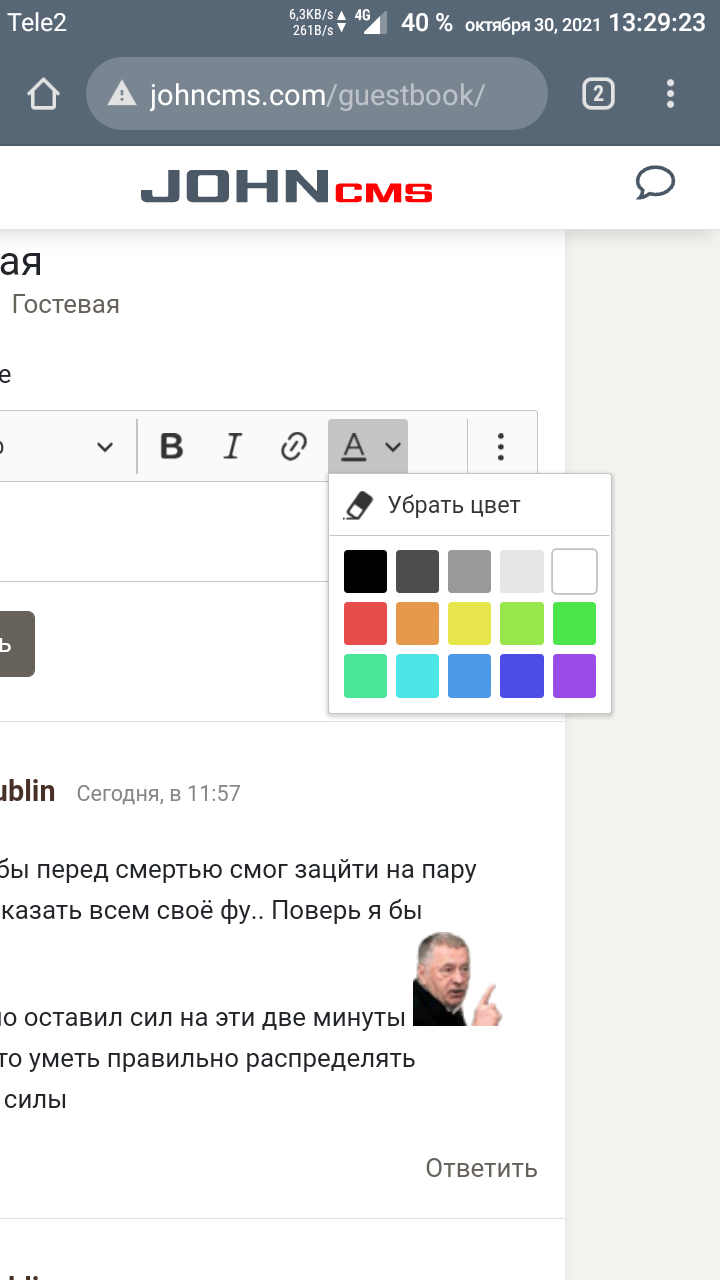Viewport: 720px width, 1280px height.
Task: Open the editor more-options vertical dots
Action: 501,446
